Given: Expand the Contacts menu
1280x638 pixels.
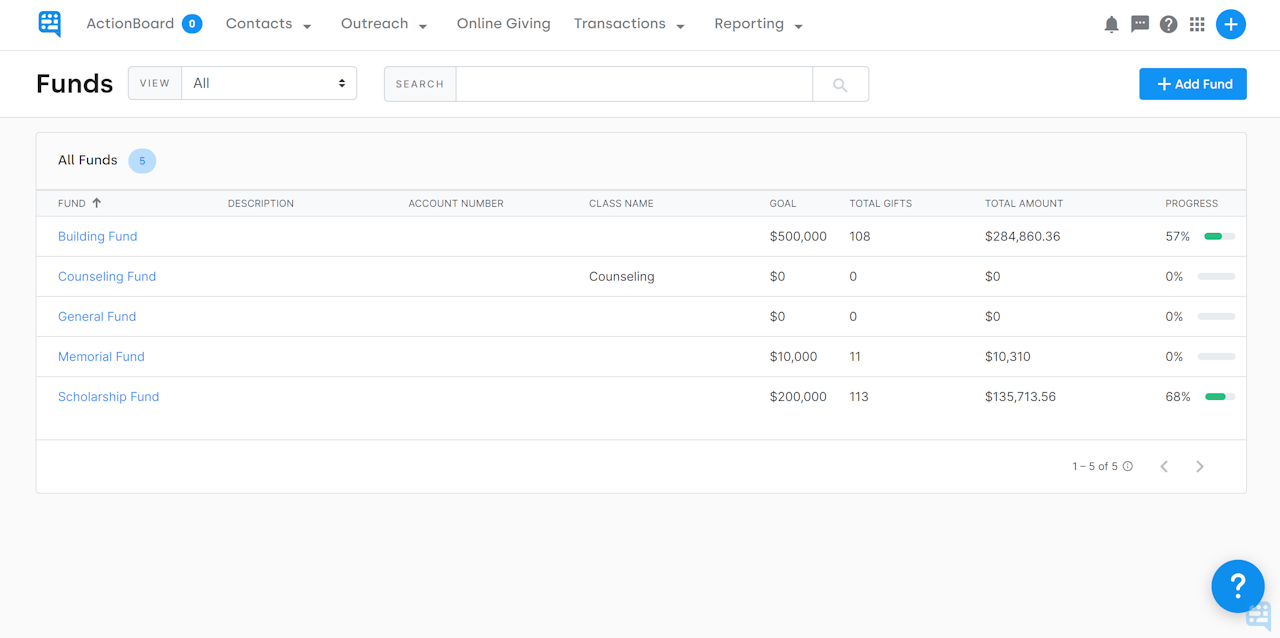Looking at the screenshot, I should 268,24.
